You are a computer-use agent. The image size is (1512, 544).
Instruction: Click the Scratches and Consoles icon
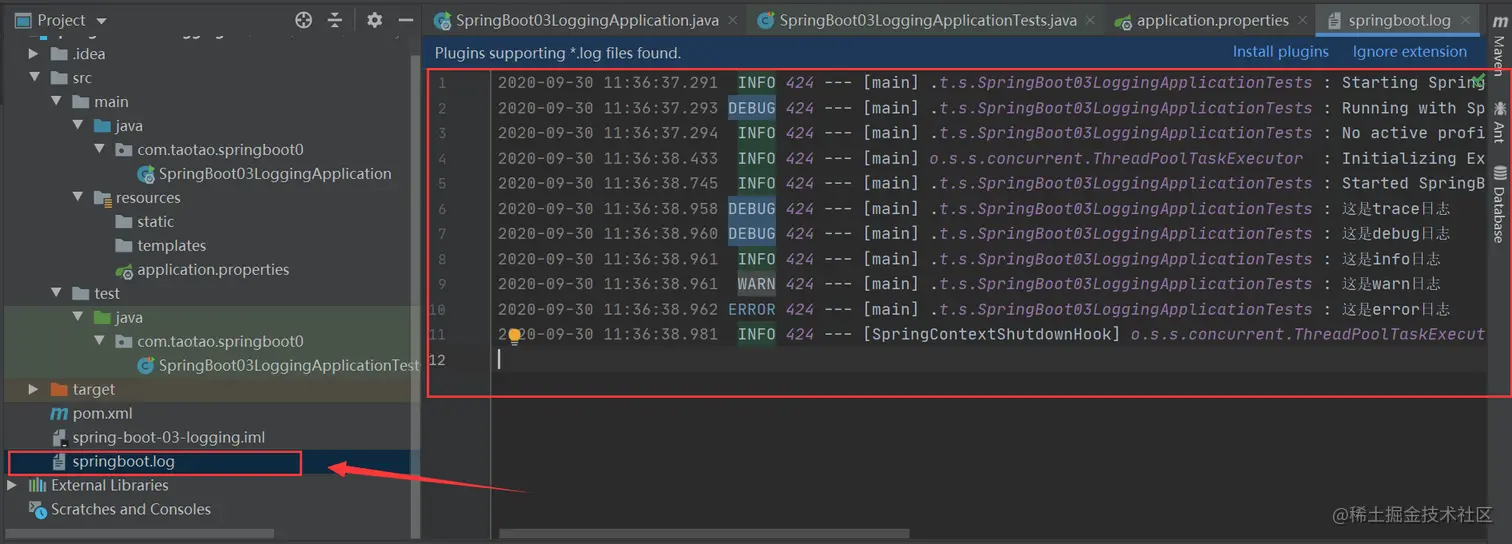click(38, 509)
